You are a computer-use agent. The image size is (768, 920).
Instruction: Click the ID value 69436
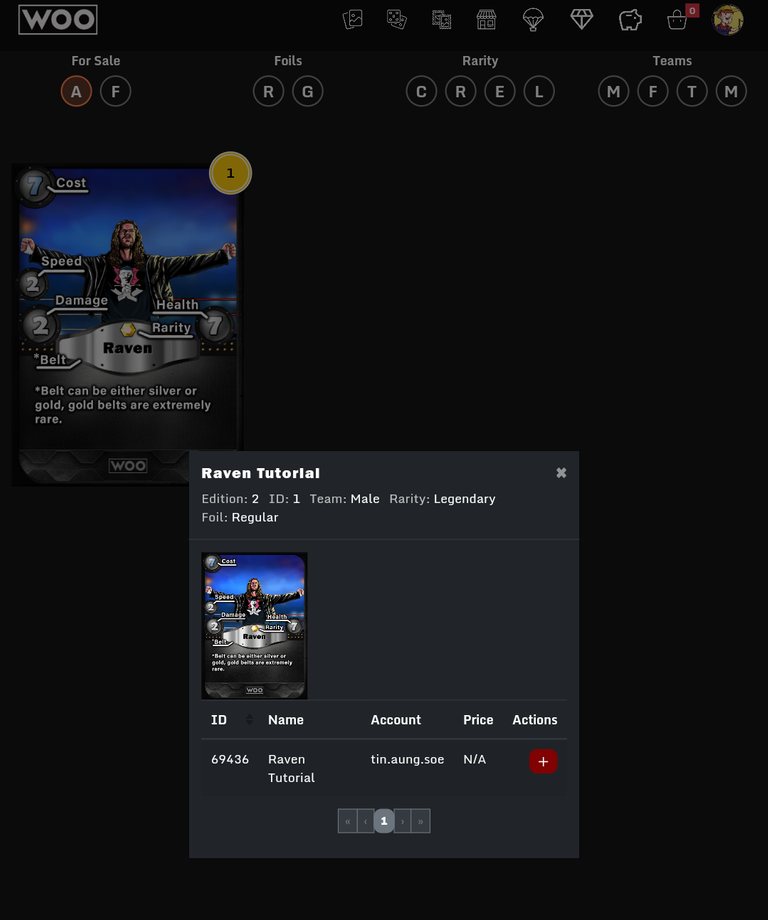click(230, 759)
